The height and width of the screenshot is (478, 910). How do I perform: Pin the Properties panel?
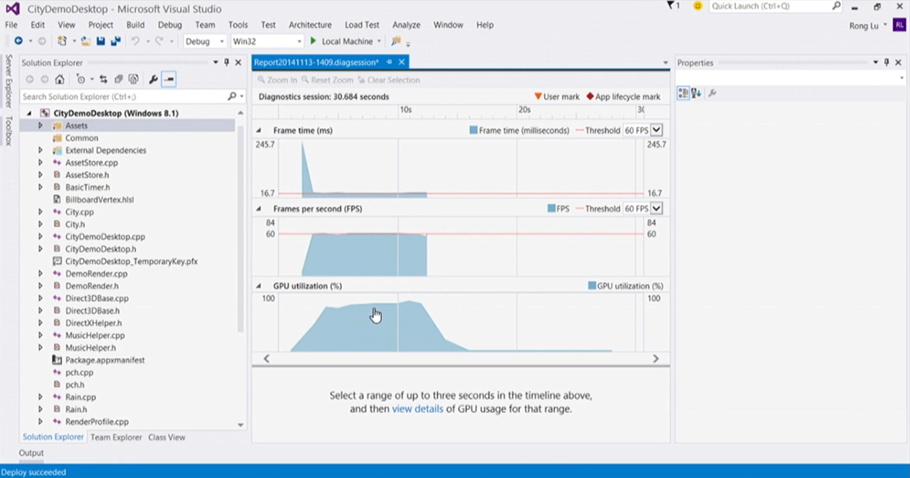(x=887, y=63)
